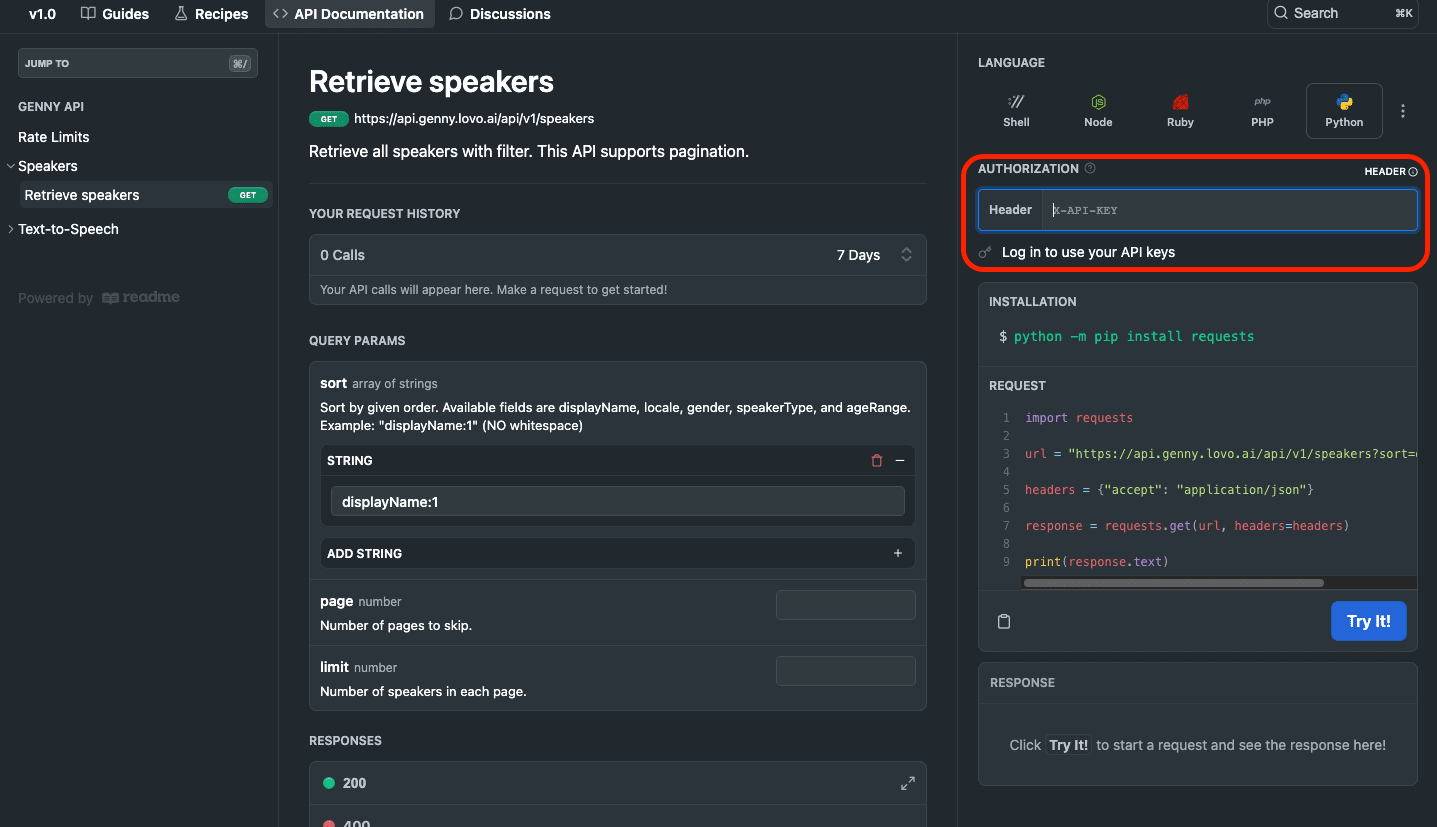This screenshot has height=827, width=1437.
Task: Open the Search bar with the magnifier icon
Action: click(1281, 13)
